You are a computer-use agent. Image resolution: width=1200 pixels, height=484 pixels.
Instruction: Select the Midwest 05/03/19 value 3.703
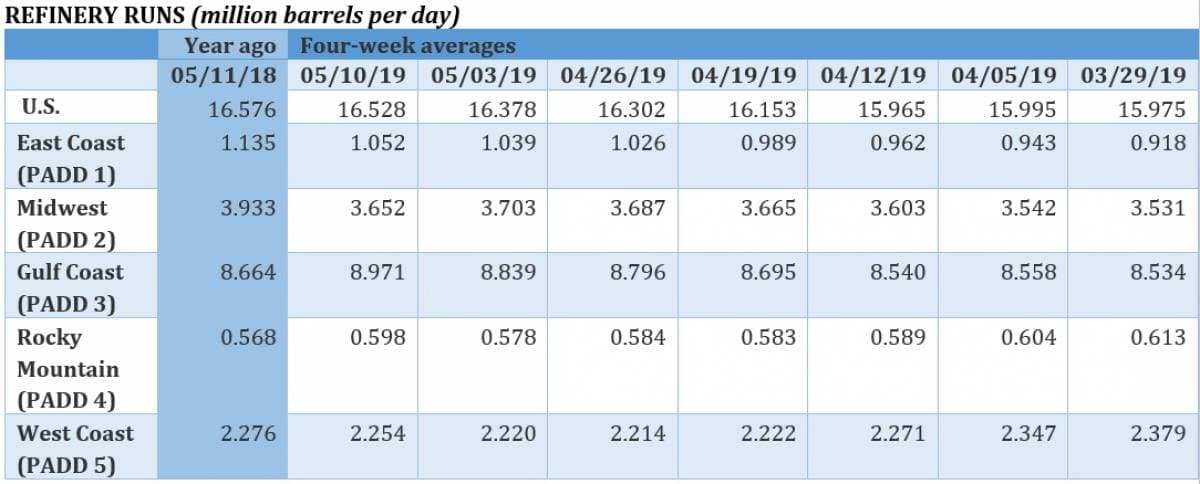[508, 208]
